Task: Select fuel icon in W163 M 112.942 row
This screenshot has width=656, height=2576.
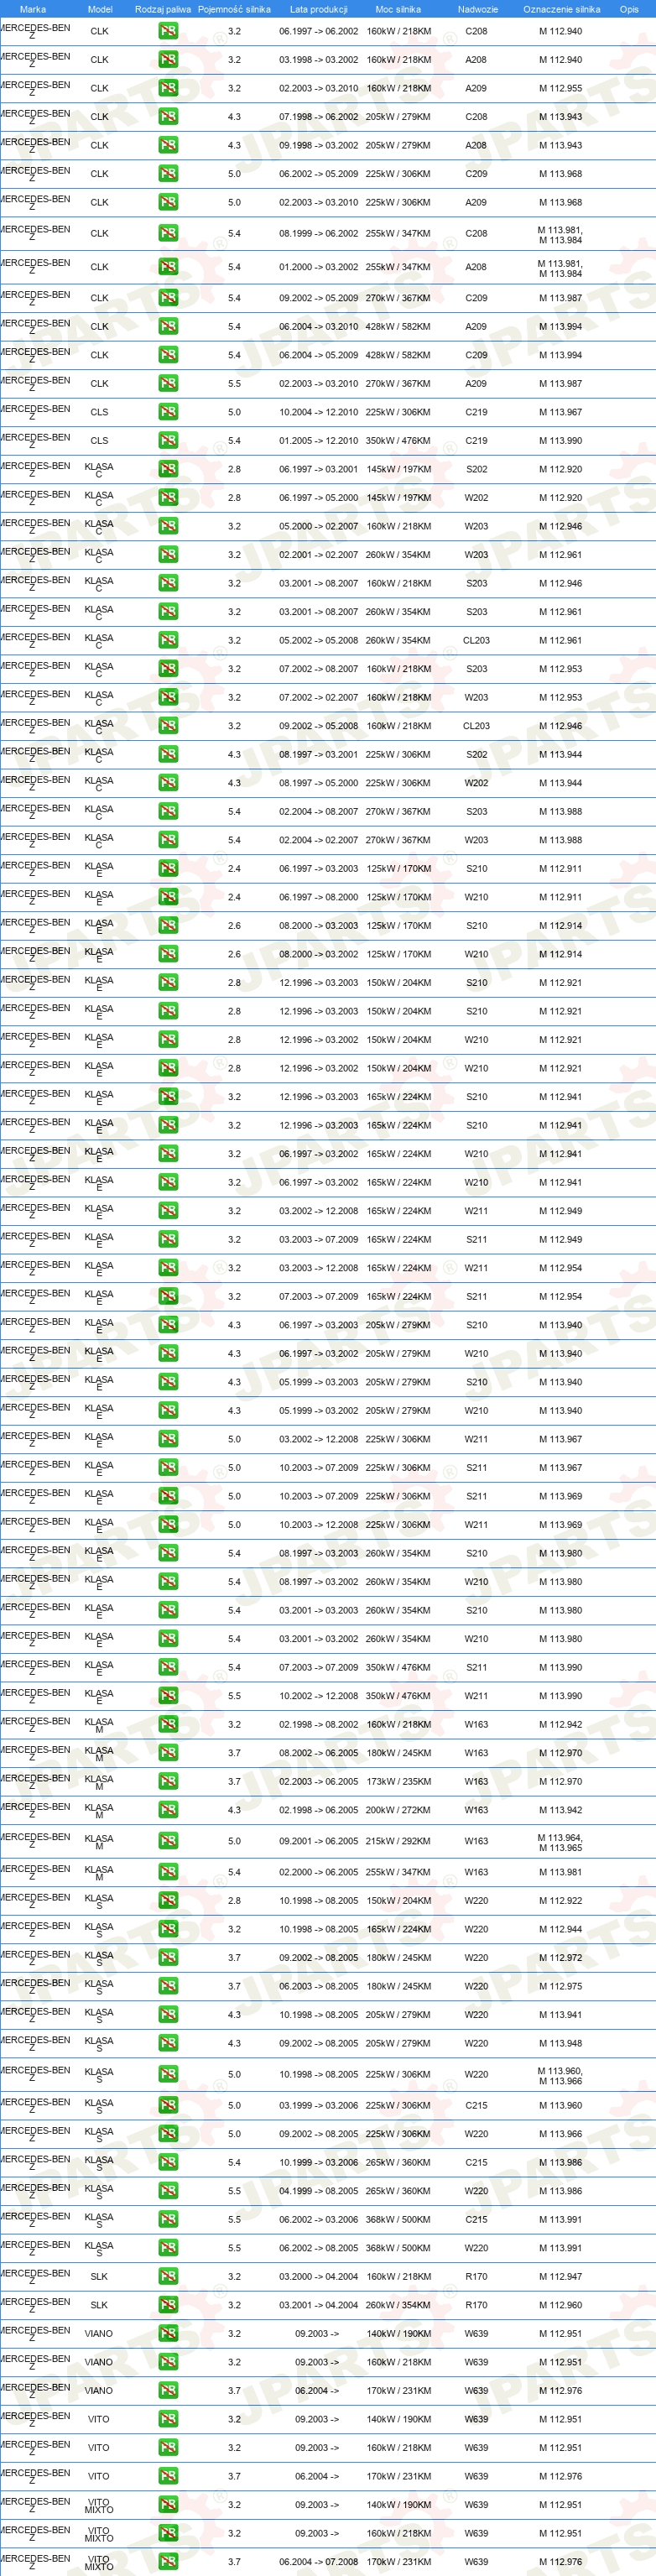Action: point(168,1724)
